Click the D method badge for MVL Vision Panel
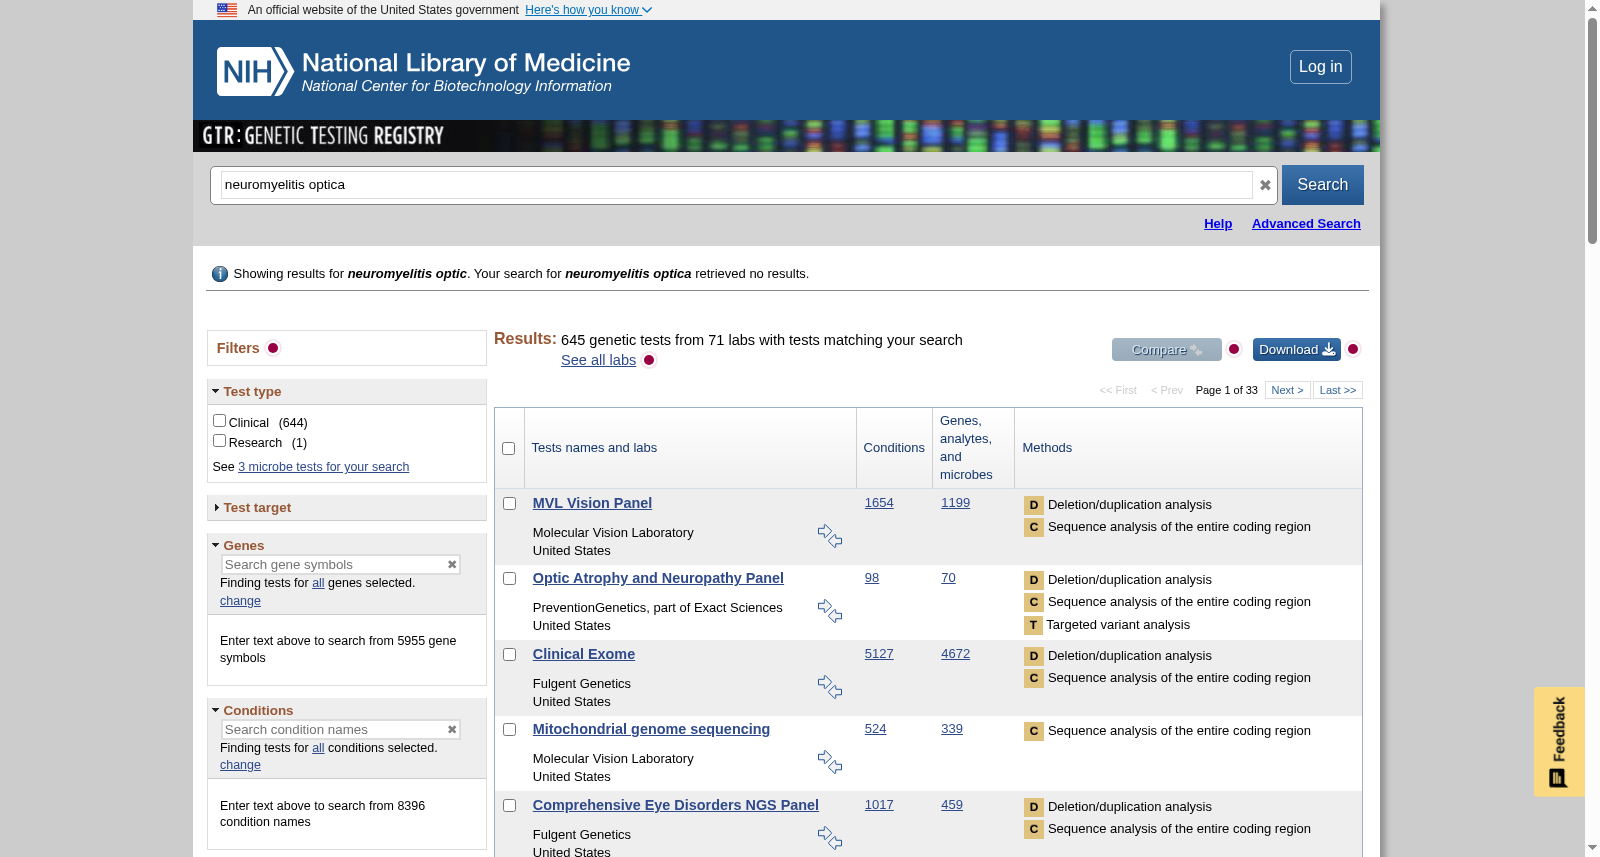 coord(1034,505)
